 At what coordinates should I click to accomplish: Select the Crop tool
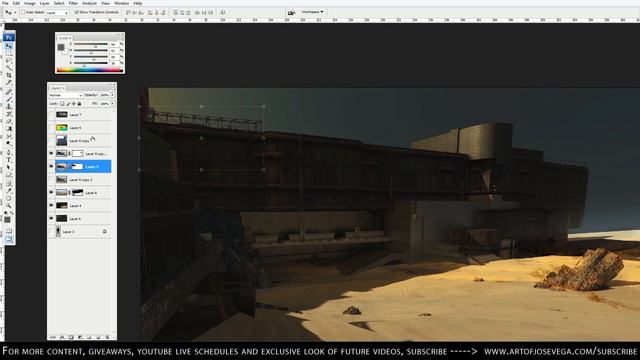pyautogui.click(x=9, y=76)
